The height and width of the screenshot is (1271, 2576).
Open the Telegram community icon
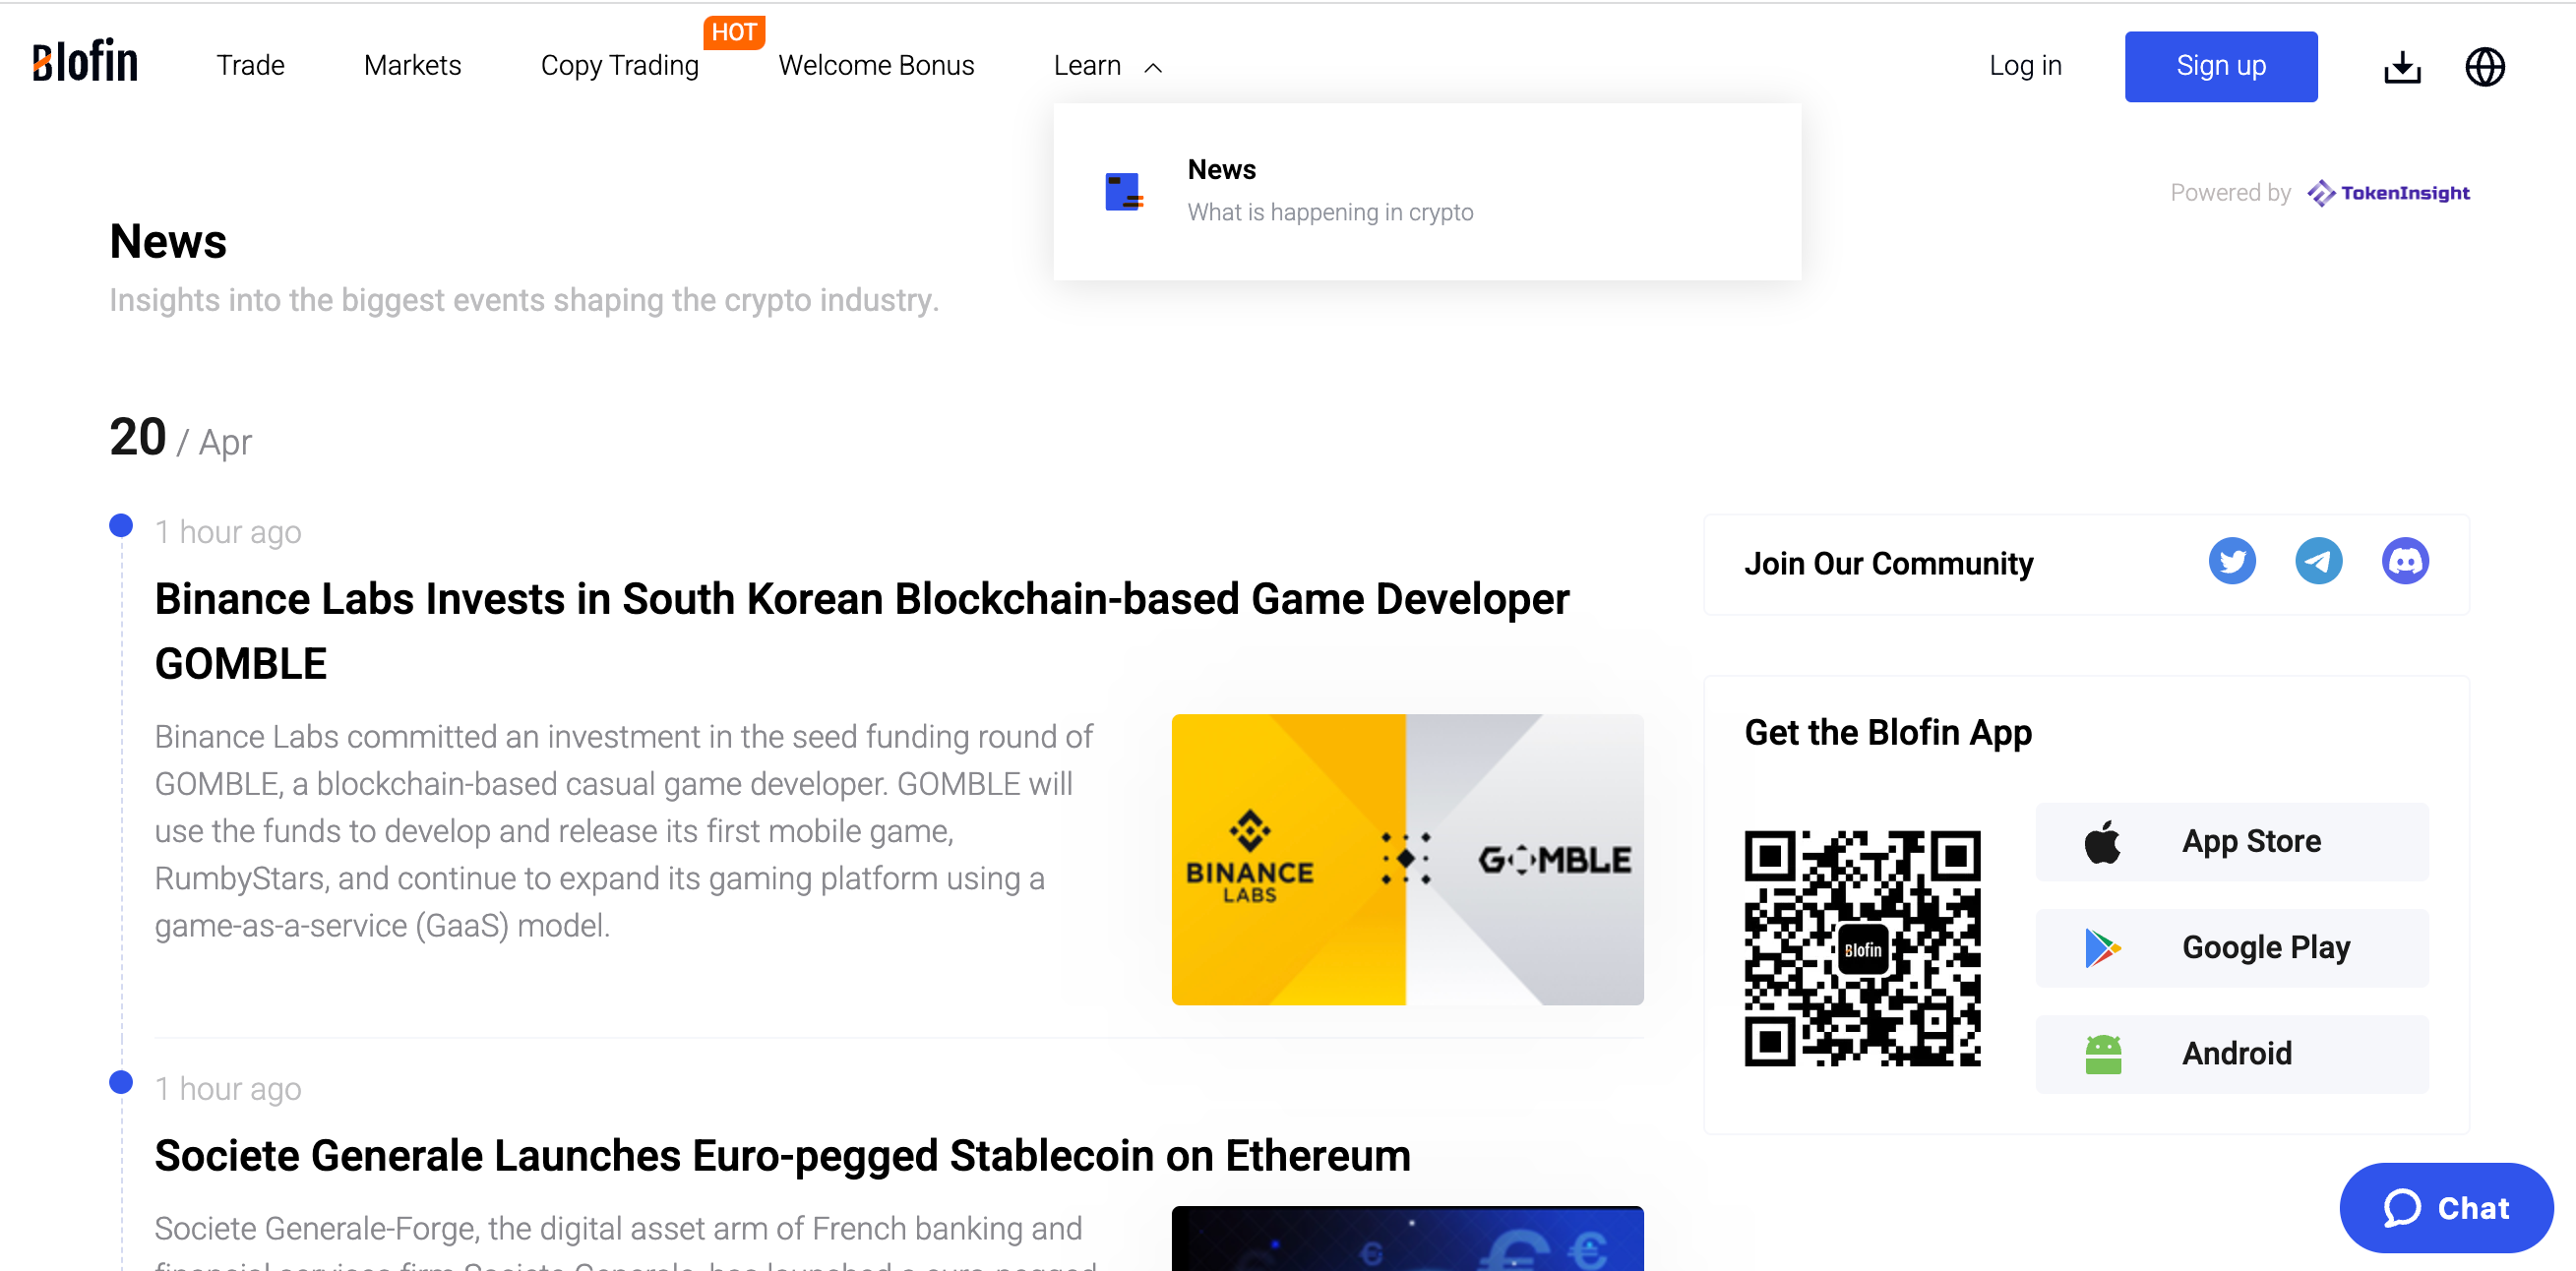[x=2317, y=561]
